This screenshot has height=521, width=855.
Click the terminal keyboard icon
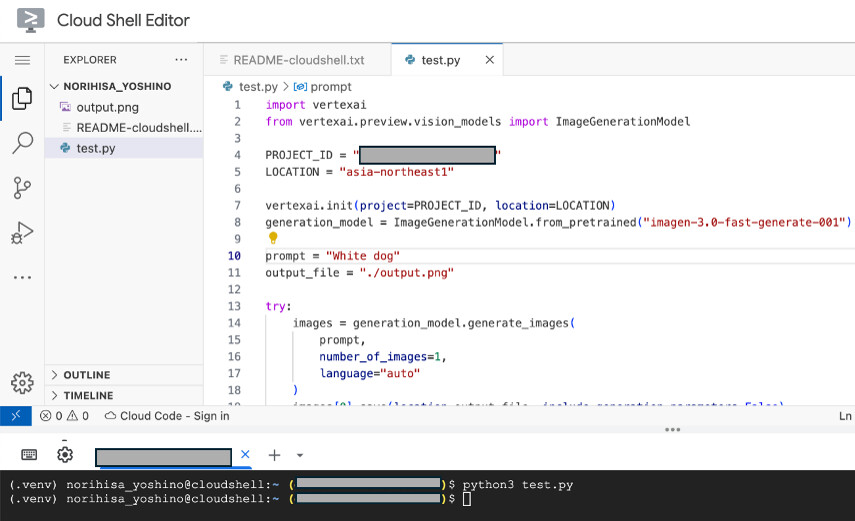[x=29, y=455]
